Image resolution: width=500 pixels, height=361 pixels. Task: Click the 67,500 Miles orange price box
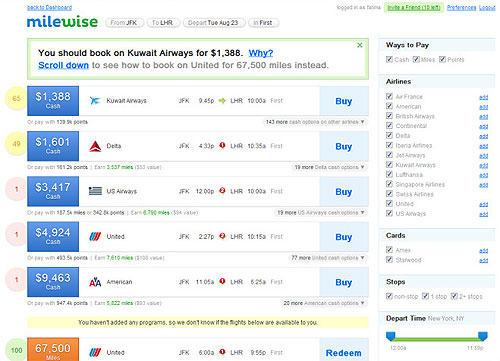tap(53, 350)
